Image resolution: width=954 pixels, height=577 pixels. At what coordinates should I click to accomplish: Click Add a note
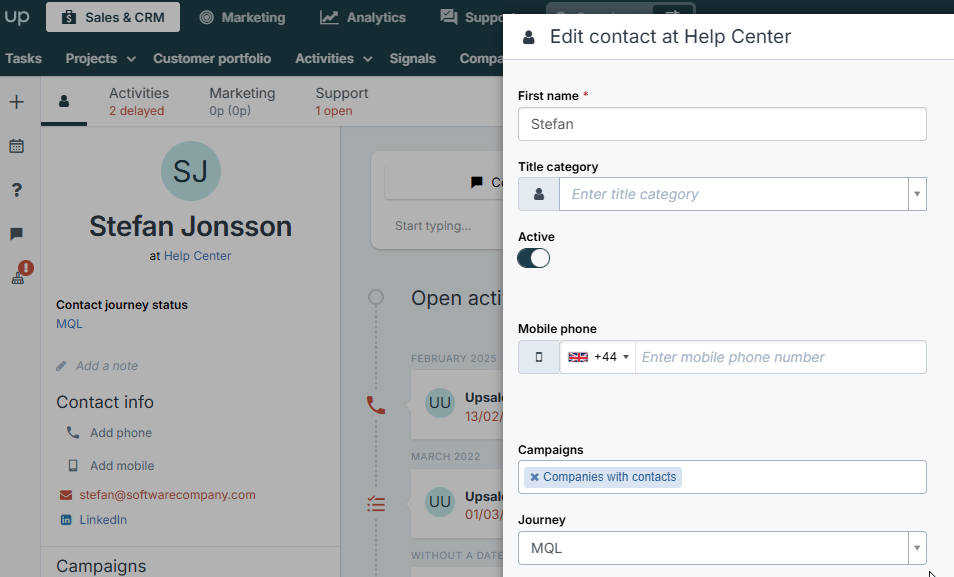[107, 366]
